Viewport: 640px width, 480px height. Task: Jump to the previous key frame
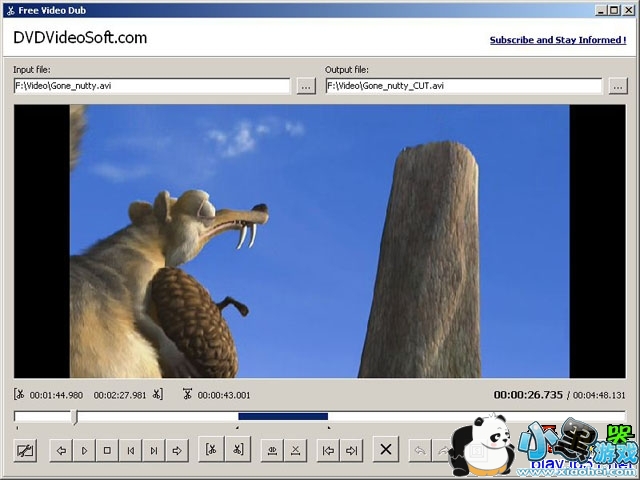point(131,451)
